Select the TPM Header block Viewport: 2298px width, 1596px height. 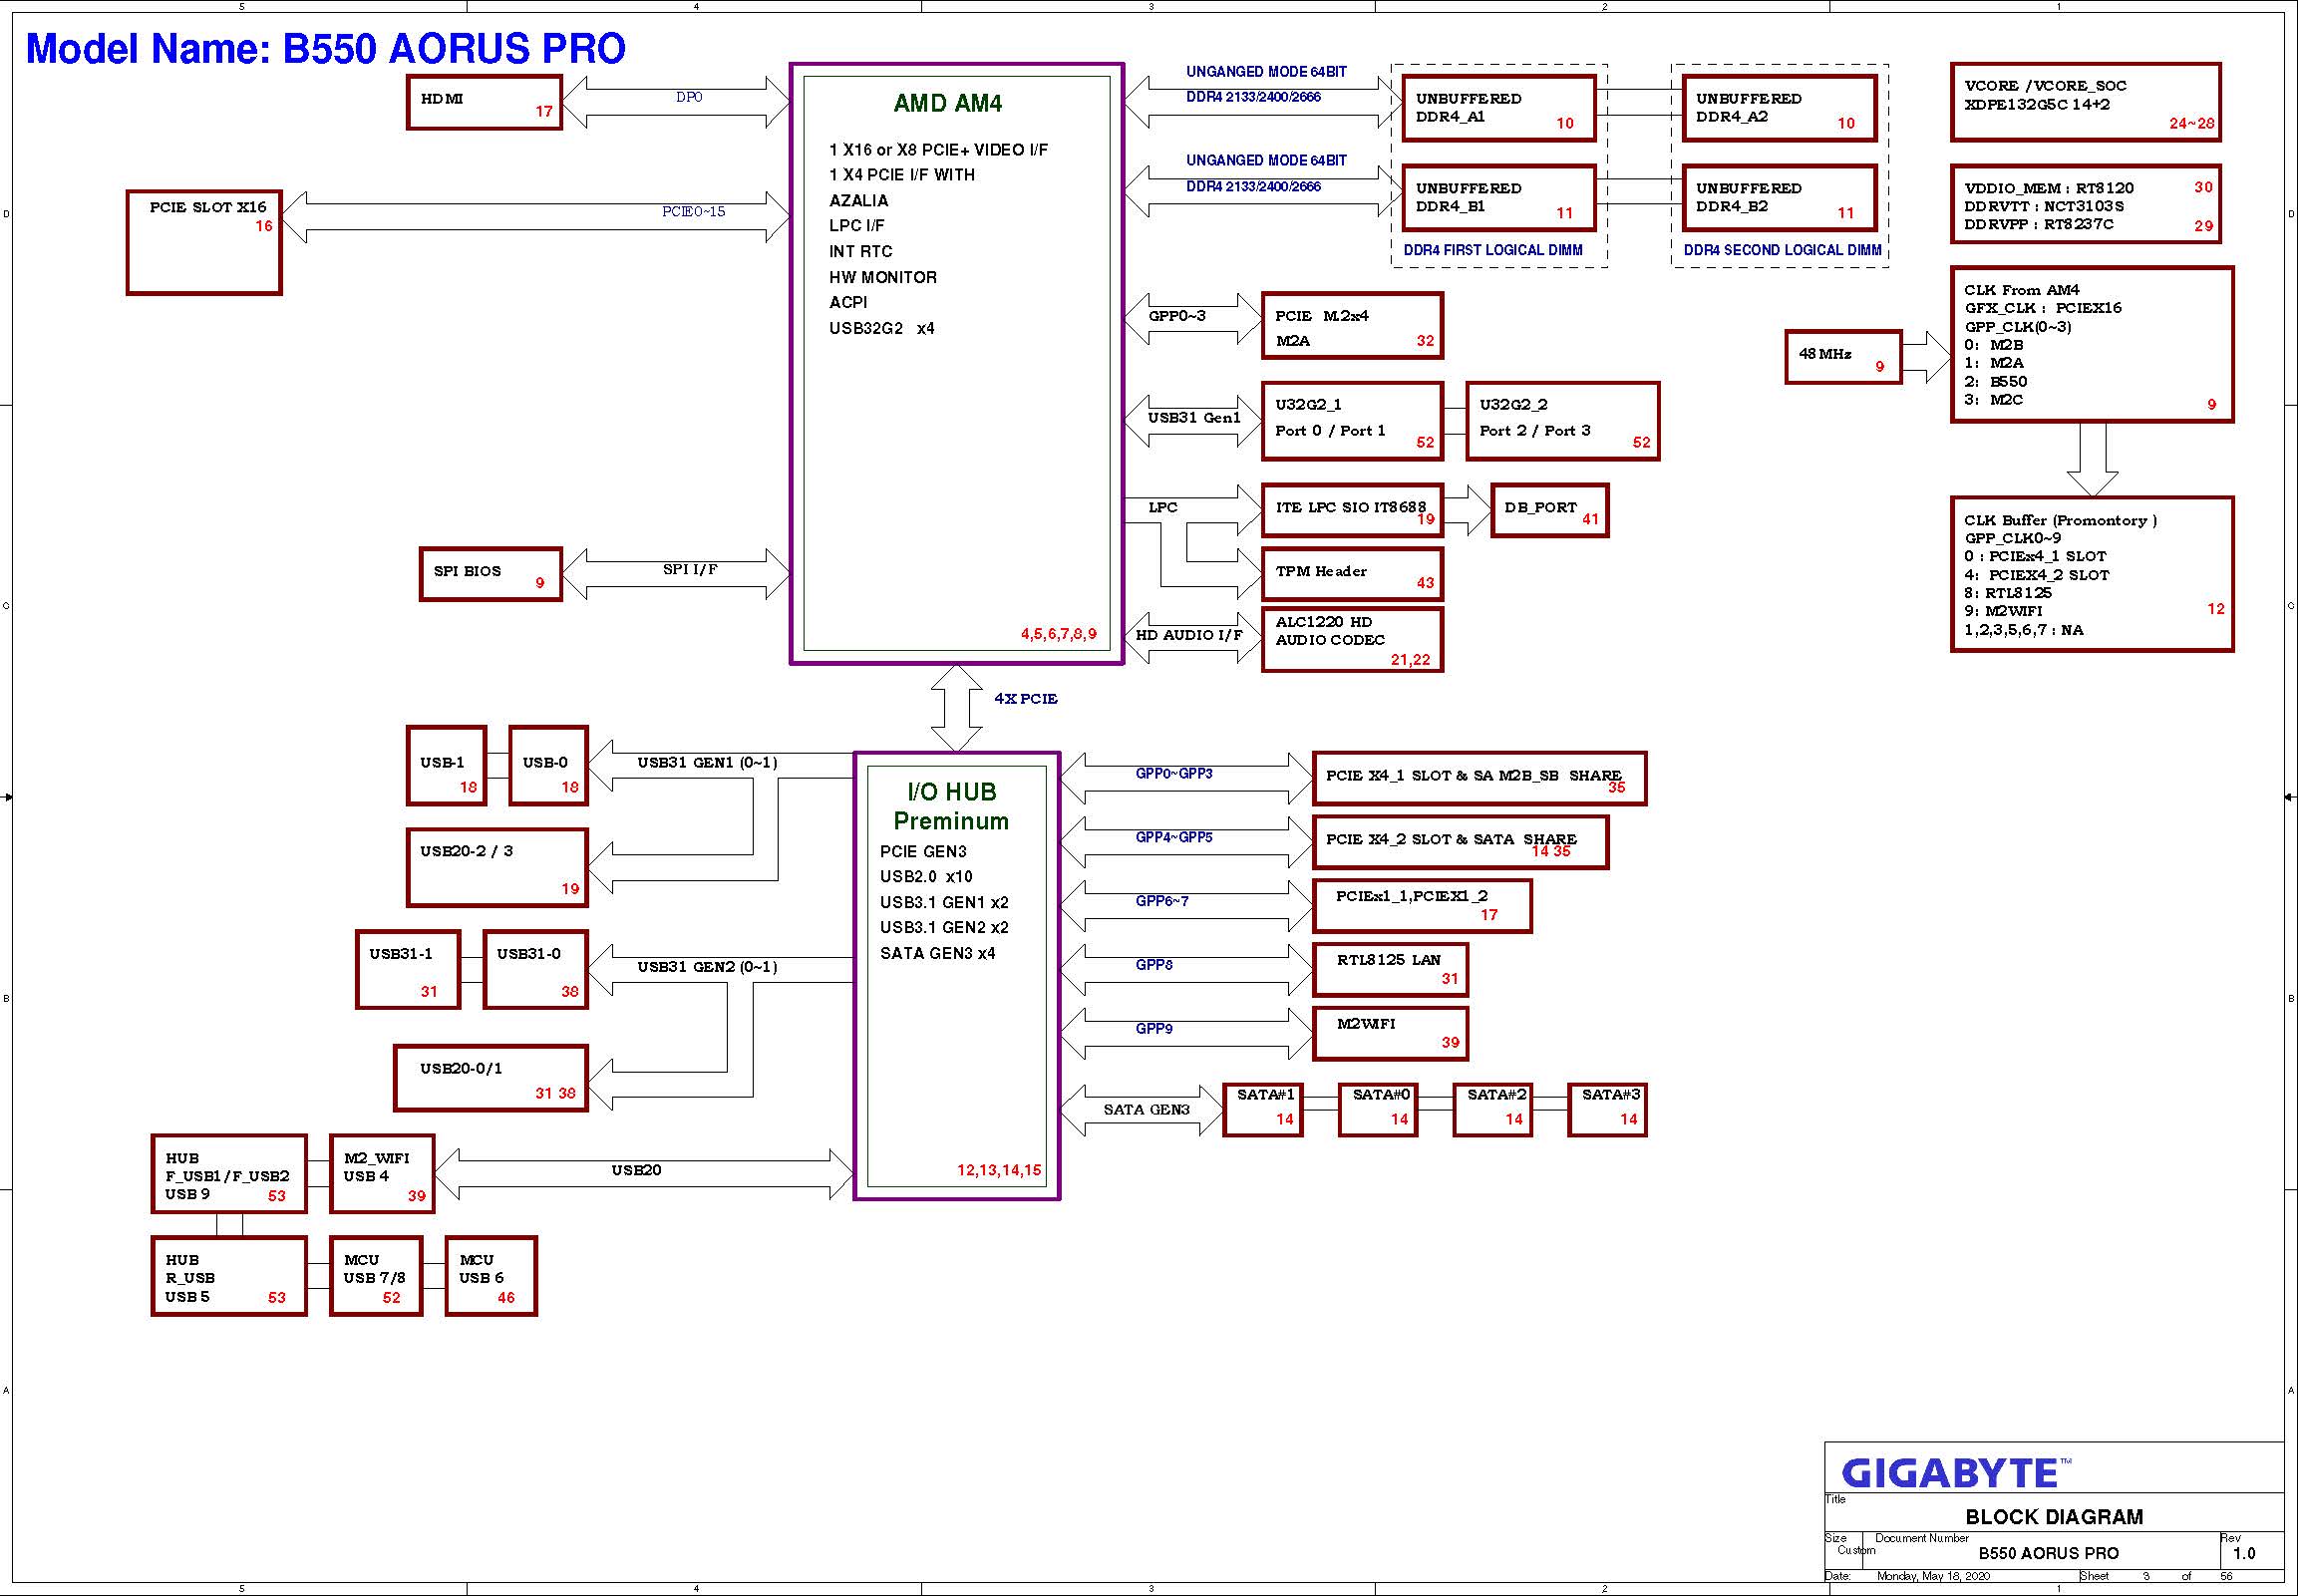point(1352,574)
